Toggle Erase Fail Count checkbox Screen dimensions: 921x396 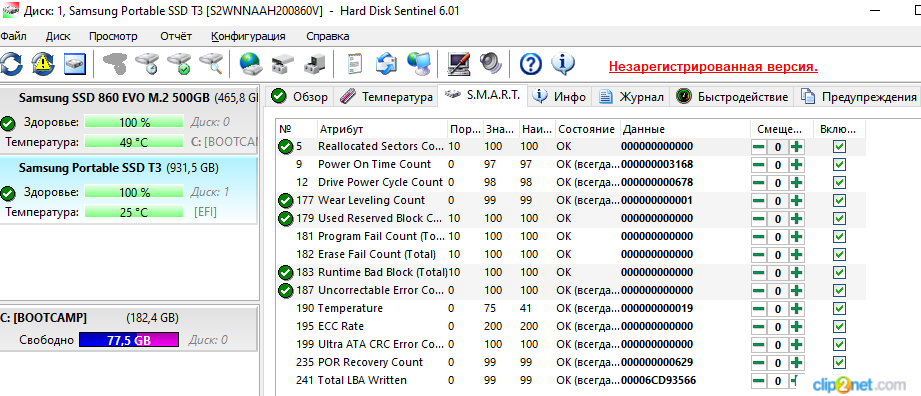pos(839,254)
